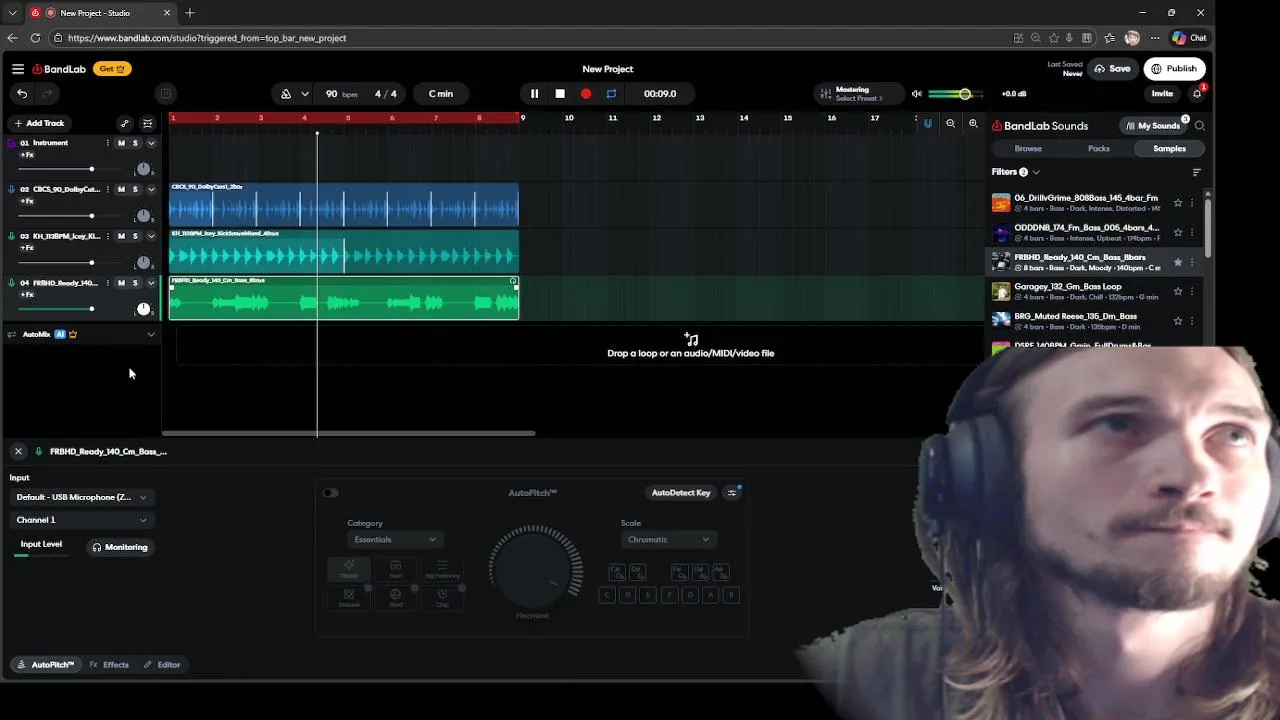1280x720 pixels.
Task: Toggle the snap magnet icon
Action: pyautogui.click(x=928, y=124)
